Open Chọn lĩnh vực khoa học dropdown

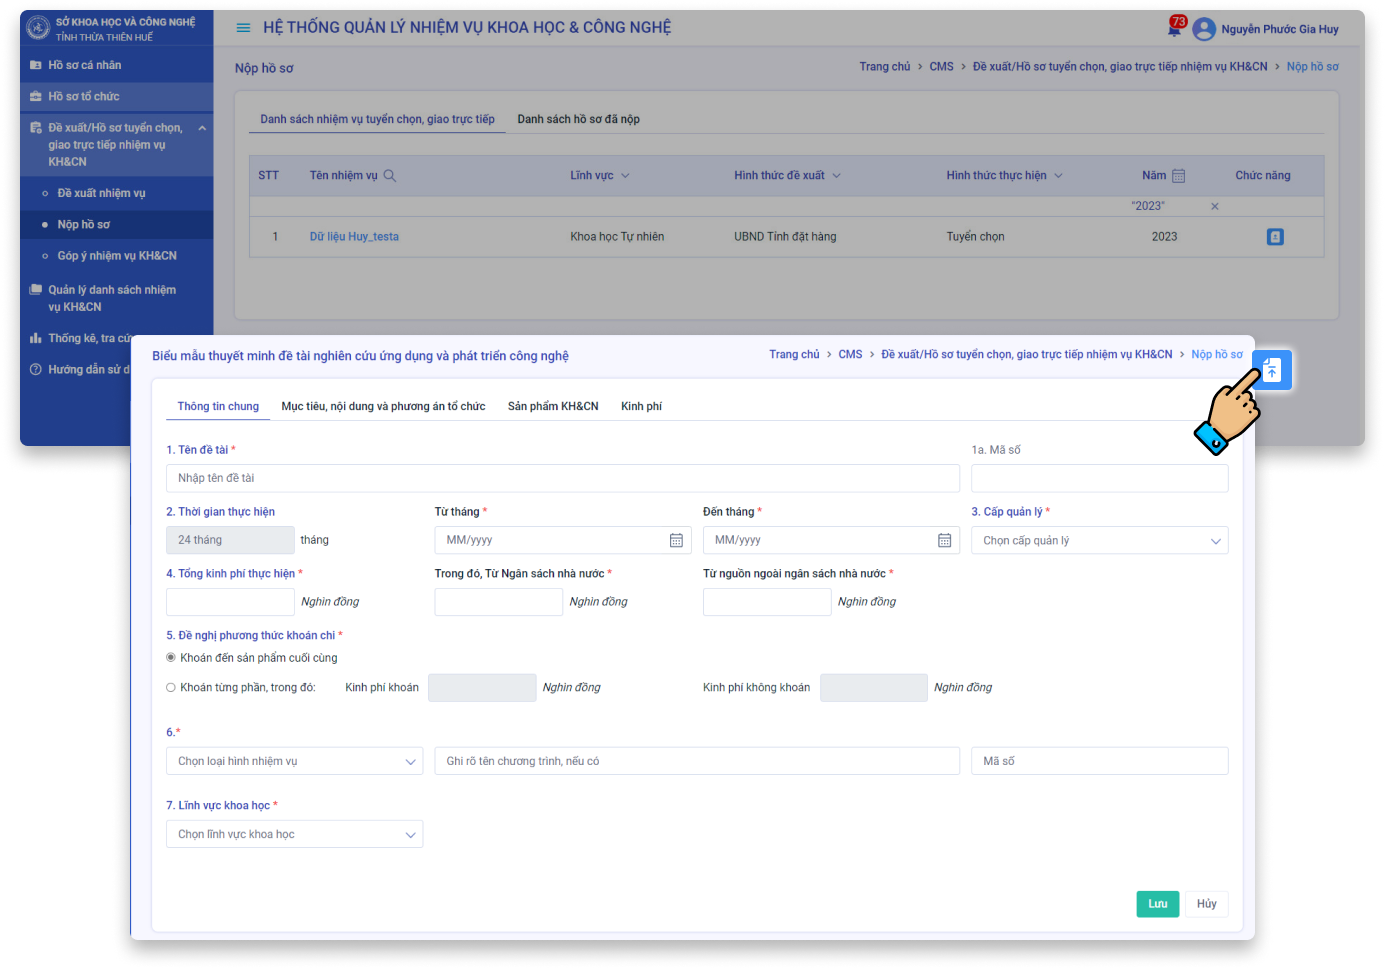tap(294, 835)
